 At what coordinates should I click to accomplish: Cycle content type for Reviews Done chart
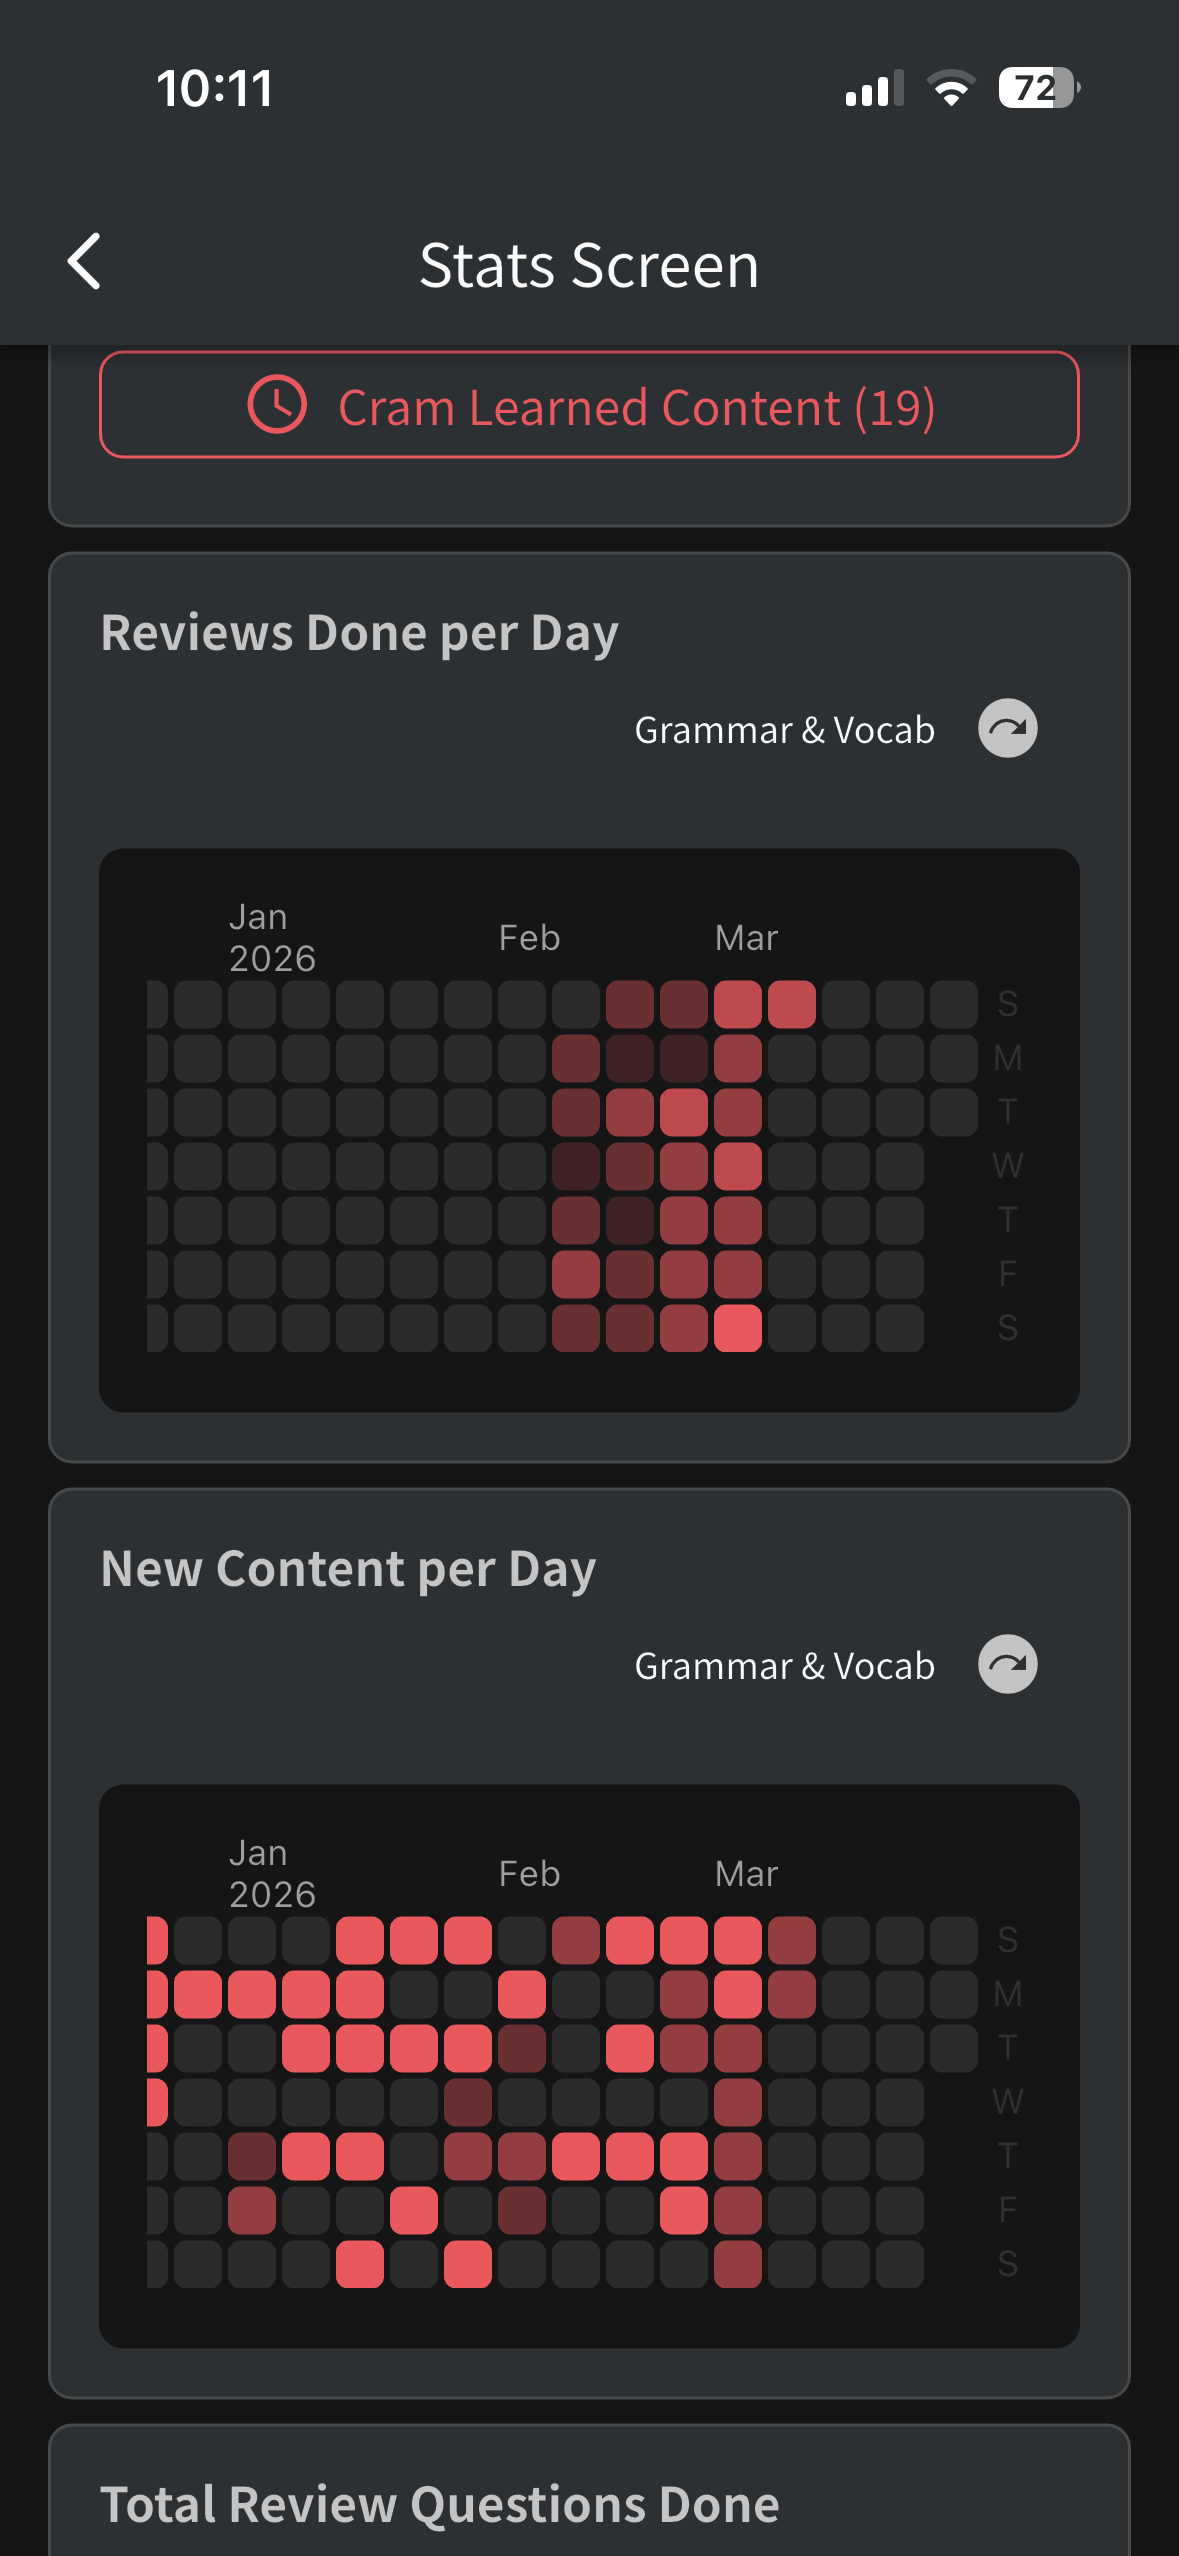click(1007, 728)
